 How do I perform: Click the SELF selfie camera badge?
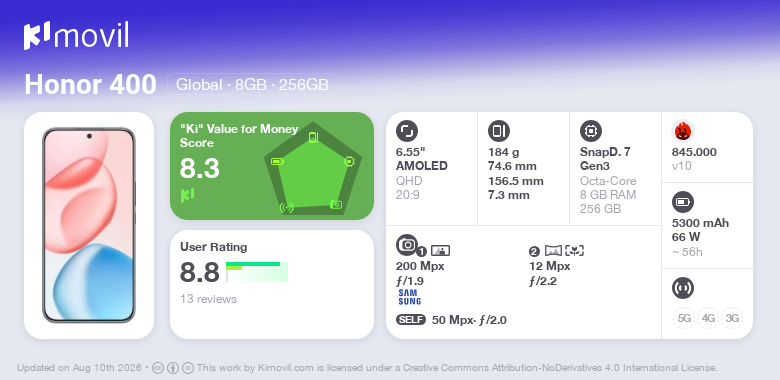pyautogui.click(x=411, y=320)
